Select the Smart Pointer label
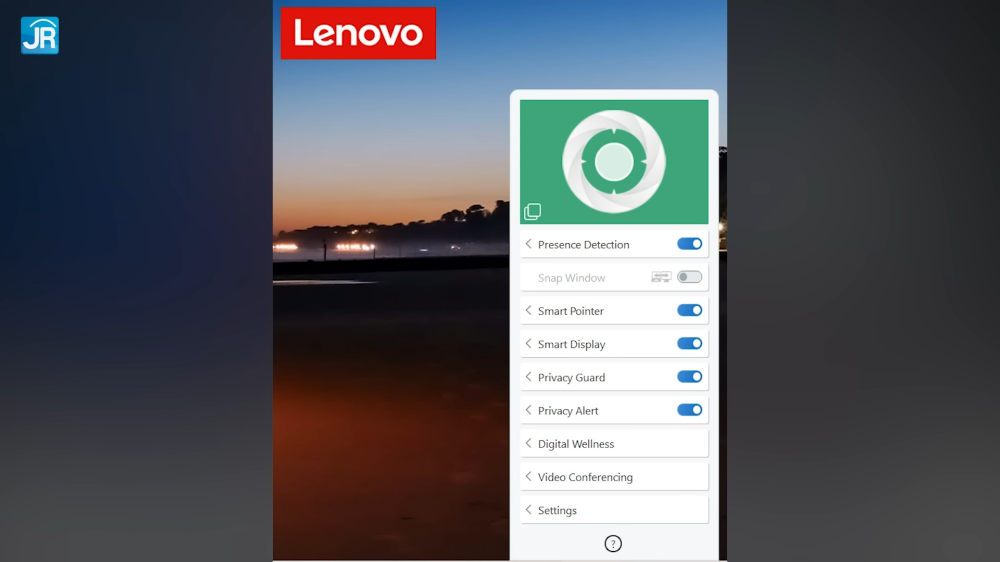The width and height of the screenshot is (1000, 562). [571, 311]
